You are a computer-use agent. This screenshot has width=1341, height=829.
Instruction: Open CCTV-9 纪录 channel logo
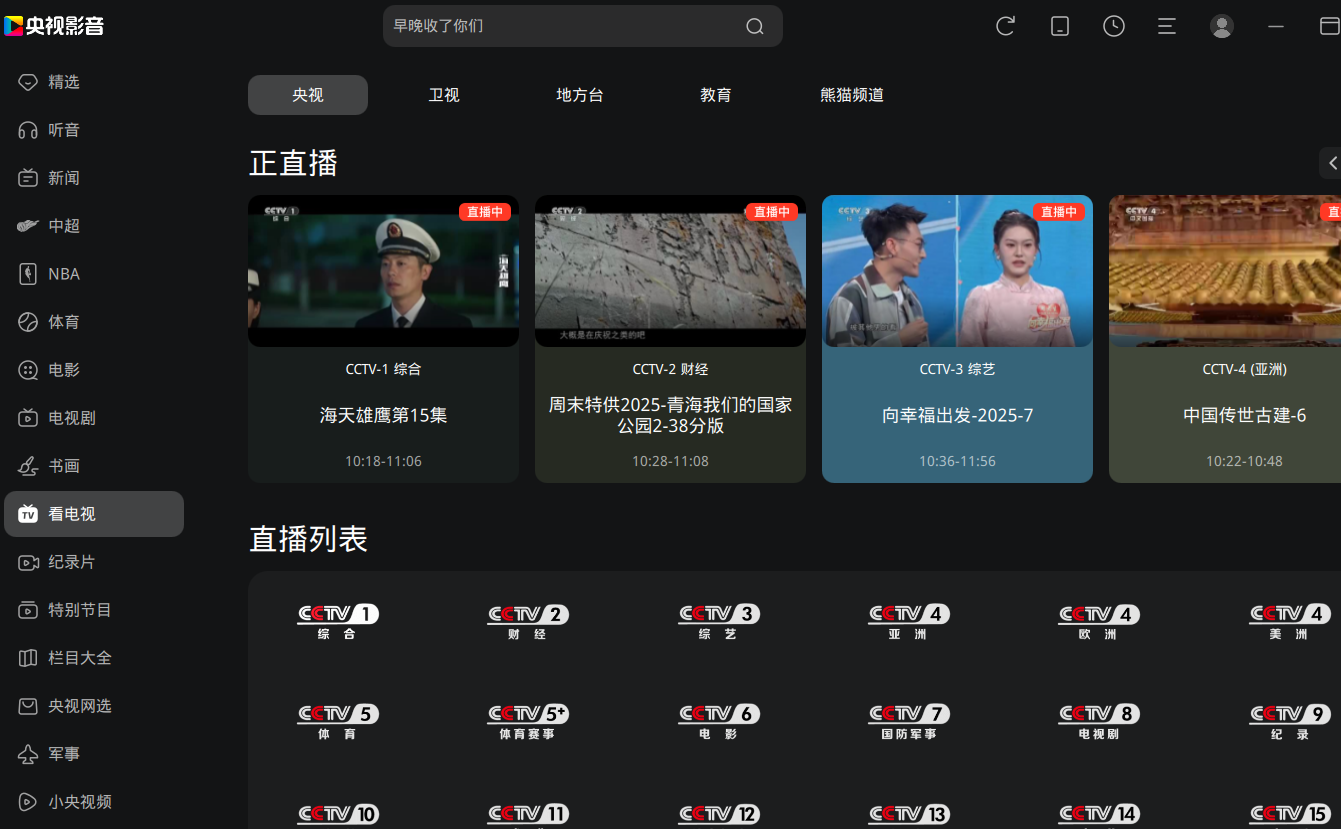click(x=1290, y=721)
